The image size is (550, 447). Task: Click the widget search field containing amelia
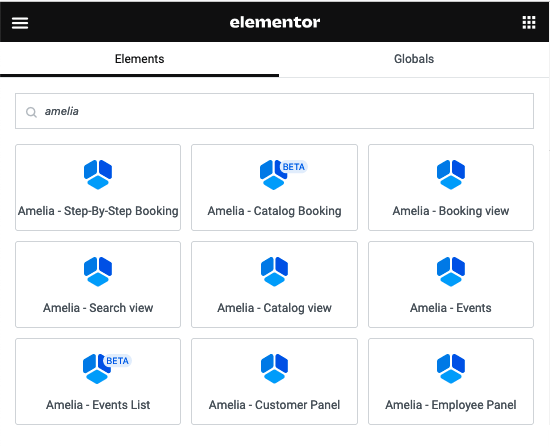274,111
